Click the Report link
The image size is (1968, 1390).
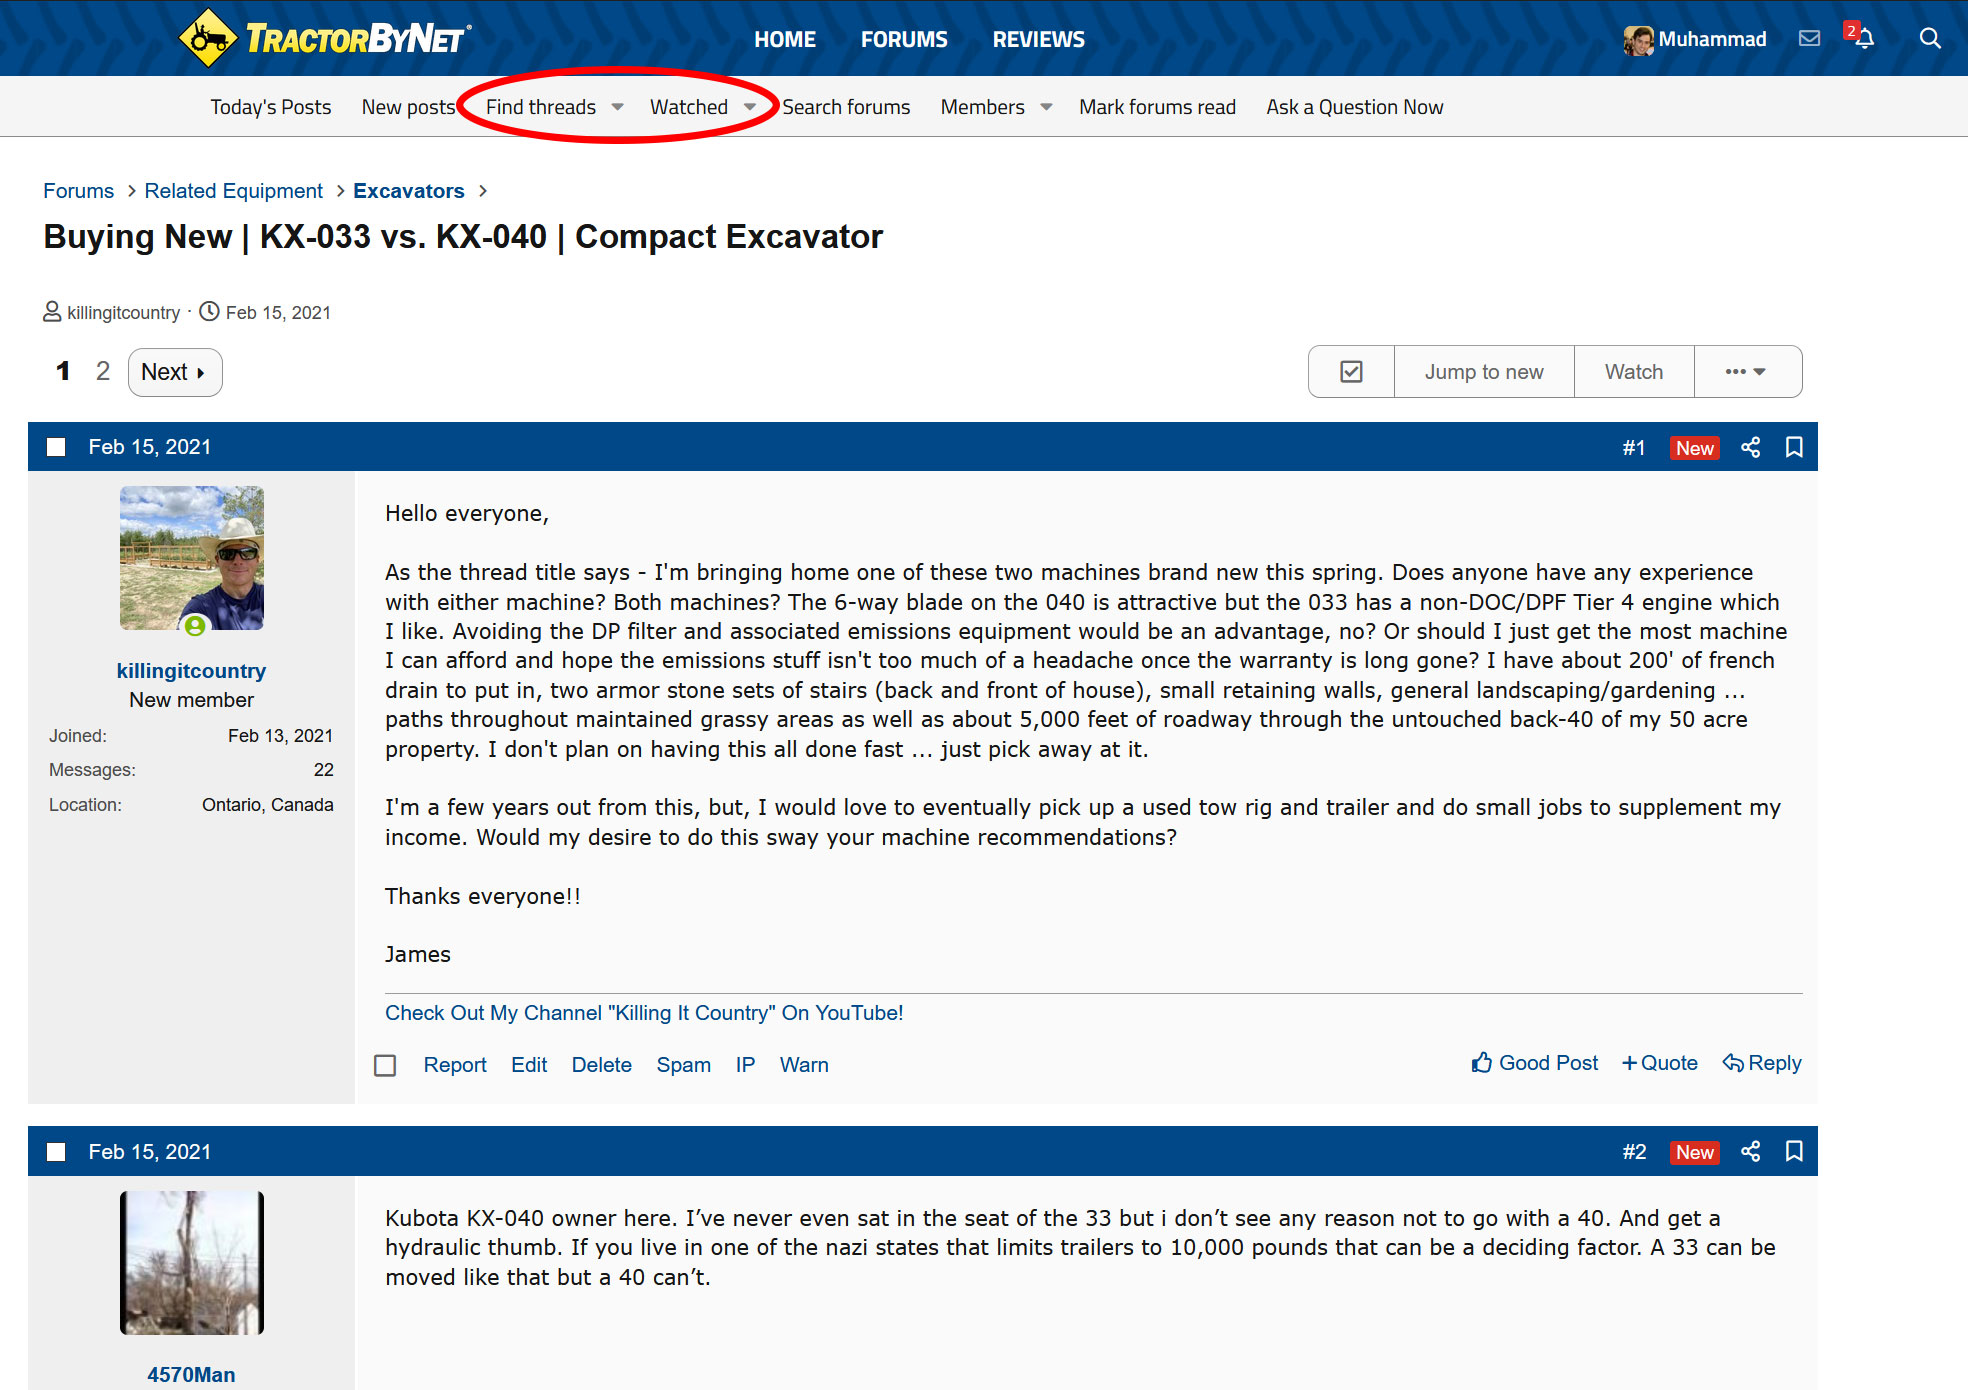point(455,1065)
